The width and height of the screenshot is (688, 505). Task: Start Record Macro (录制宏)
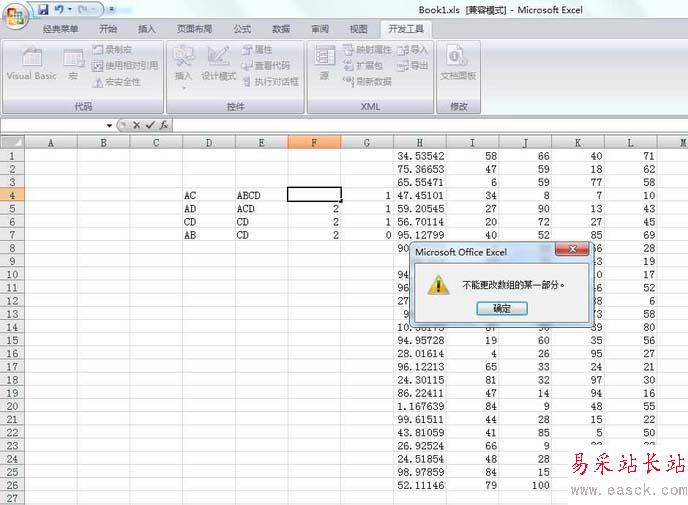[113, 50]
